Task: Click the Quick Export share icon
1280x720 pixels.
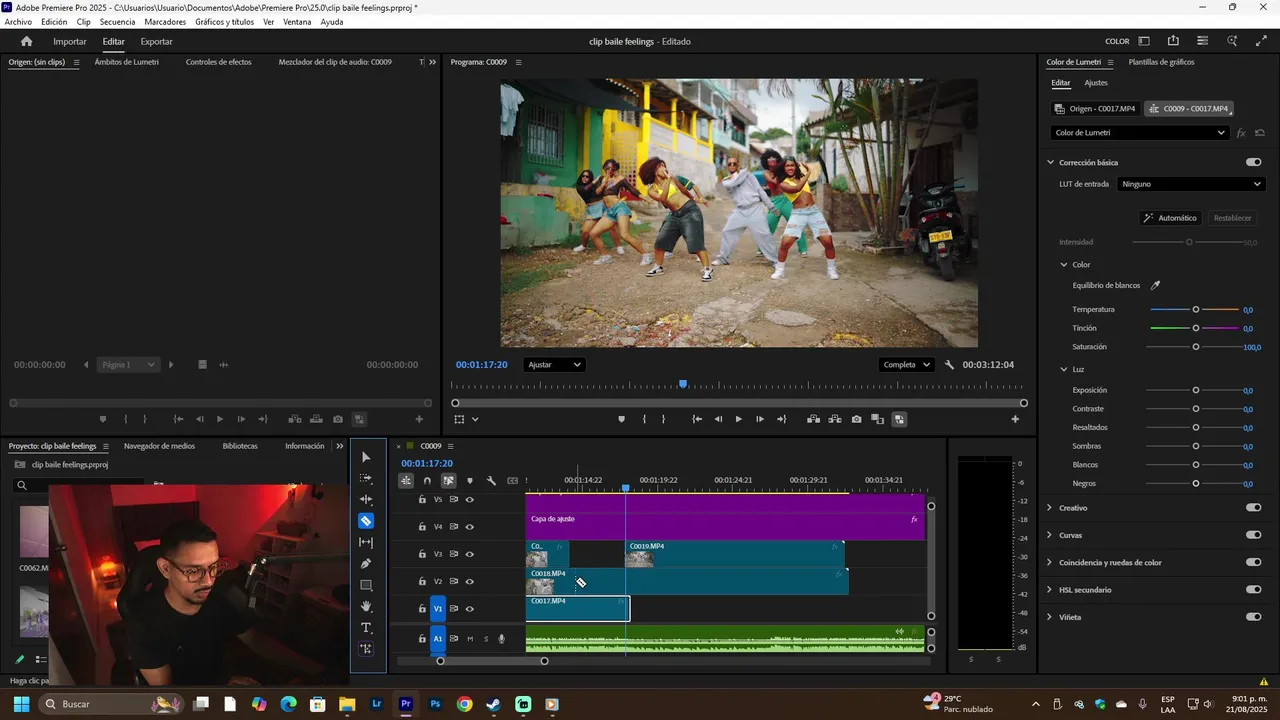Action: [x=1173, y=41]
